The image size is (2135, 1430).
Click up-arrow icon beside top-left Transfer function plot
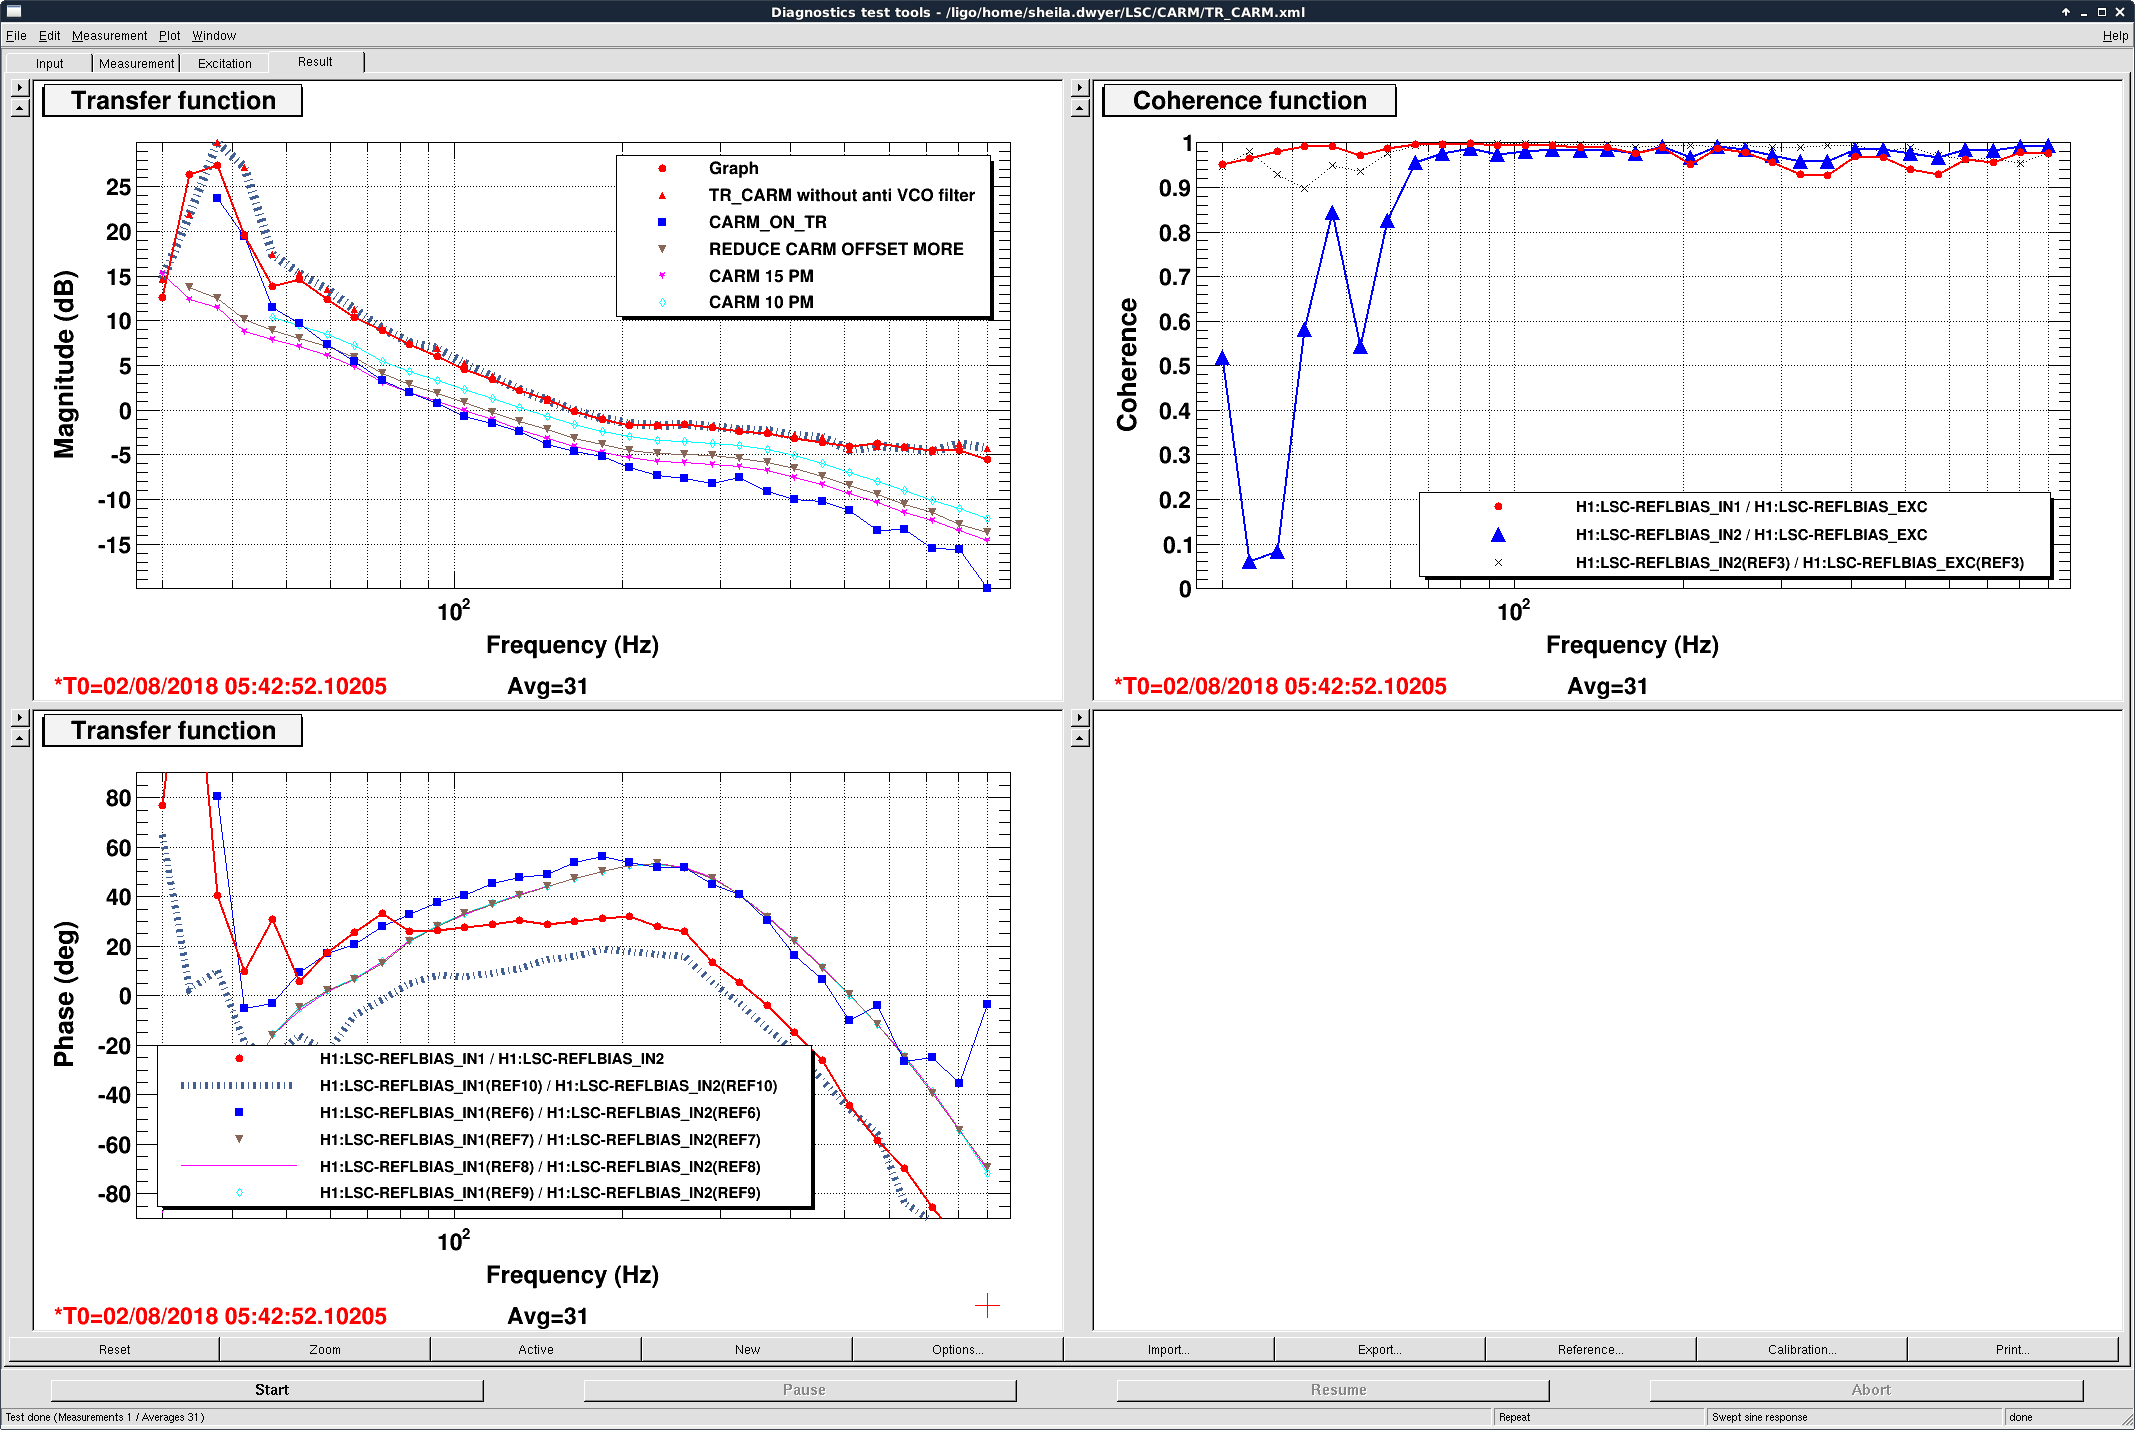[x=20, y=107]
